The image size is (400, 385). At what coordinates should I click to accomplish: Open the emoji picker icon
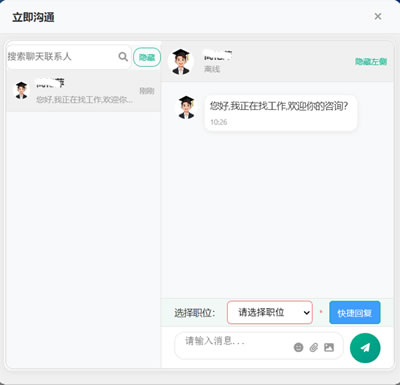298,347
